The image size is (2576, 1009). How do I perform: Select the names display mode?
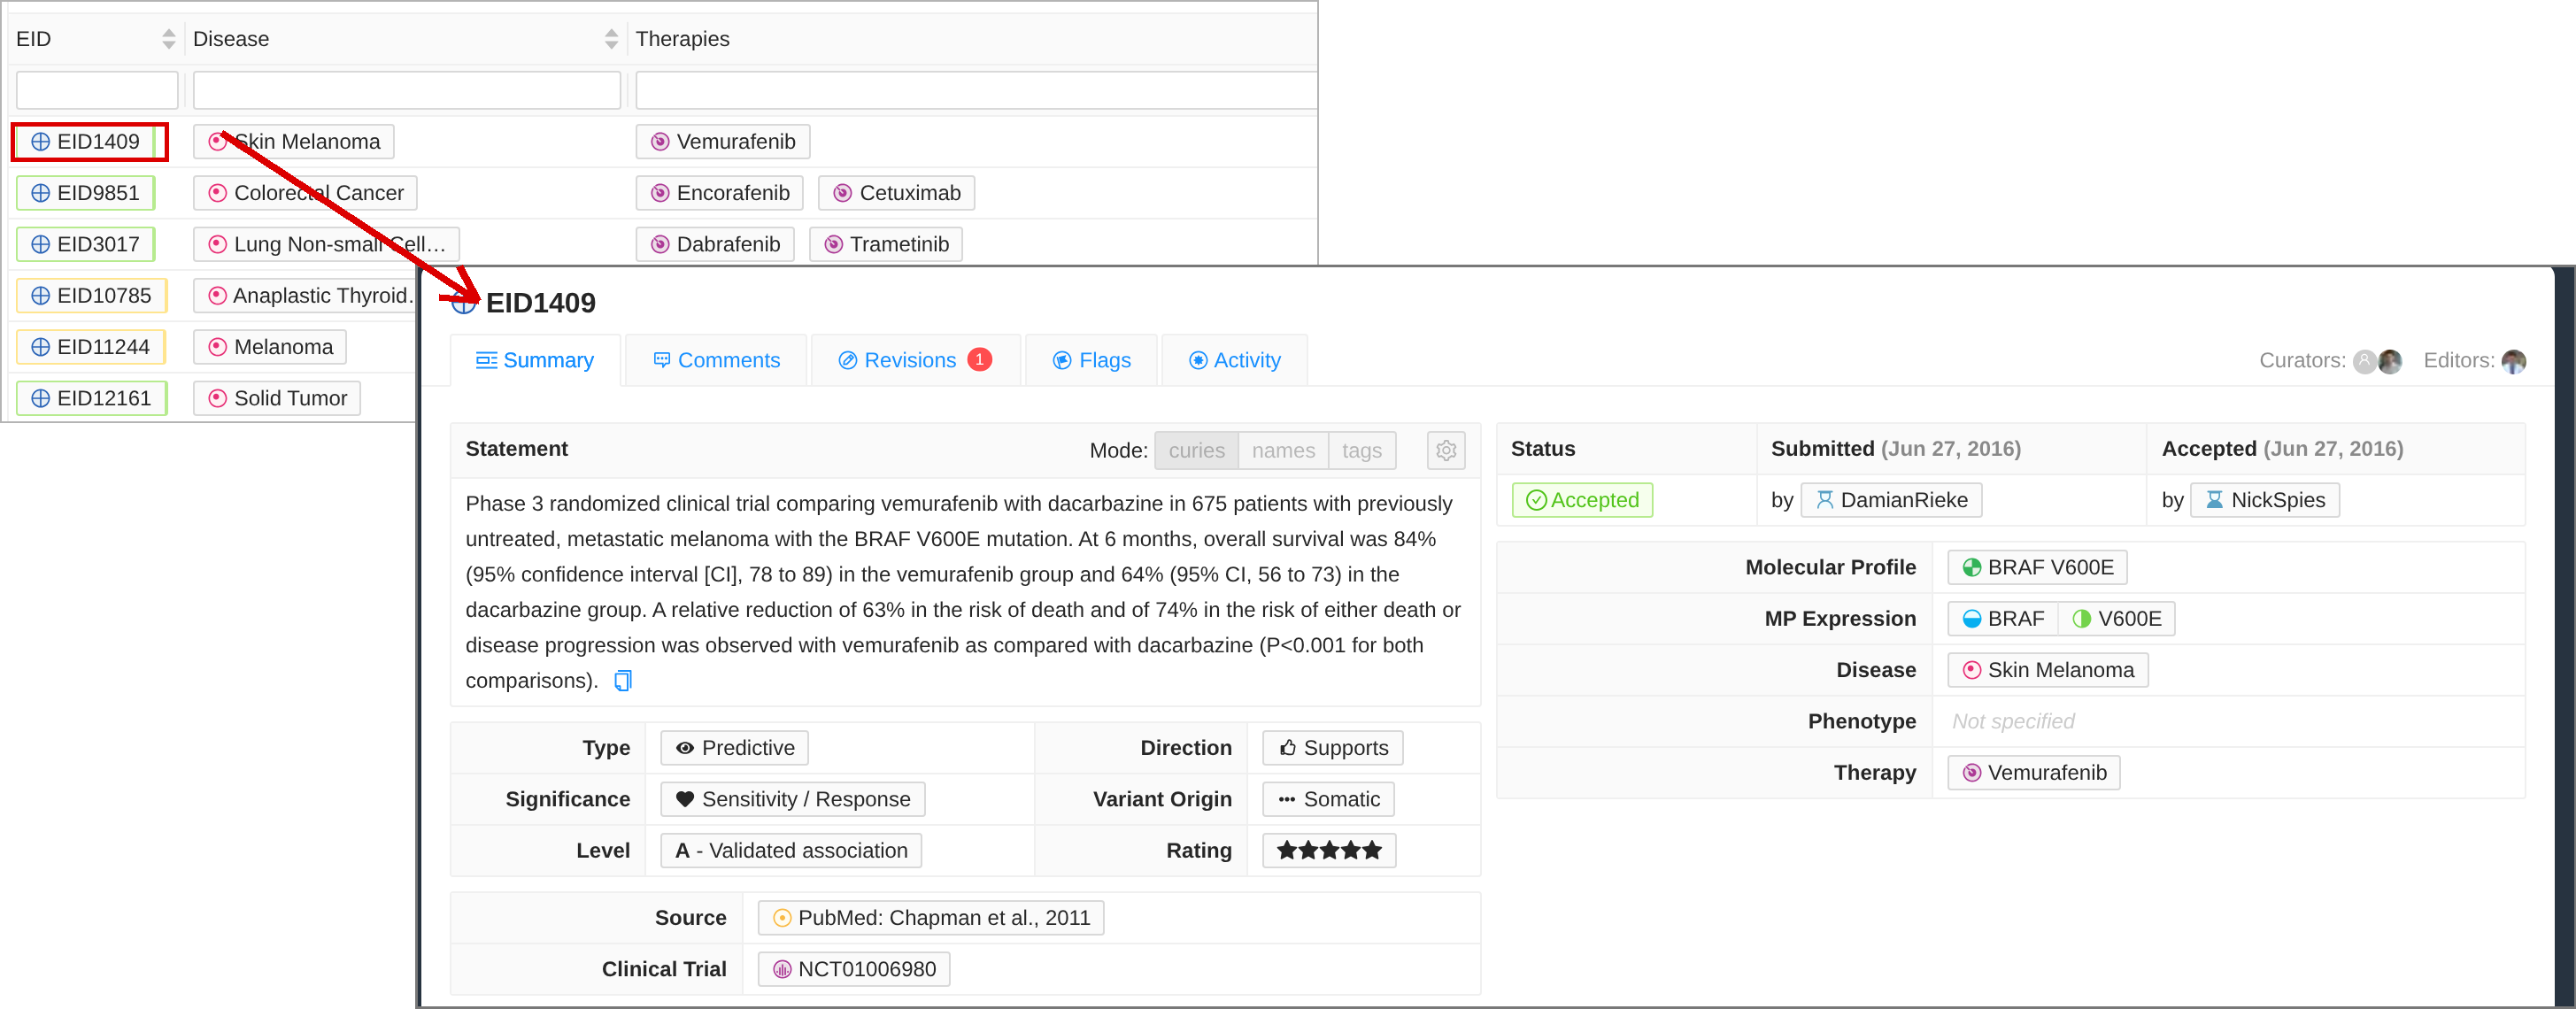[x=1283, y=450]
